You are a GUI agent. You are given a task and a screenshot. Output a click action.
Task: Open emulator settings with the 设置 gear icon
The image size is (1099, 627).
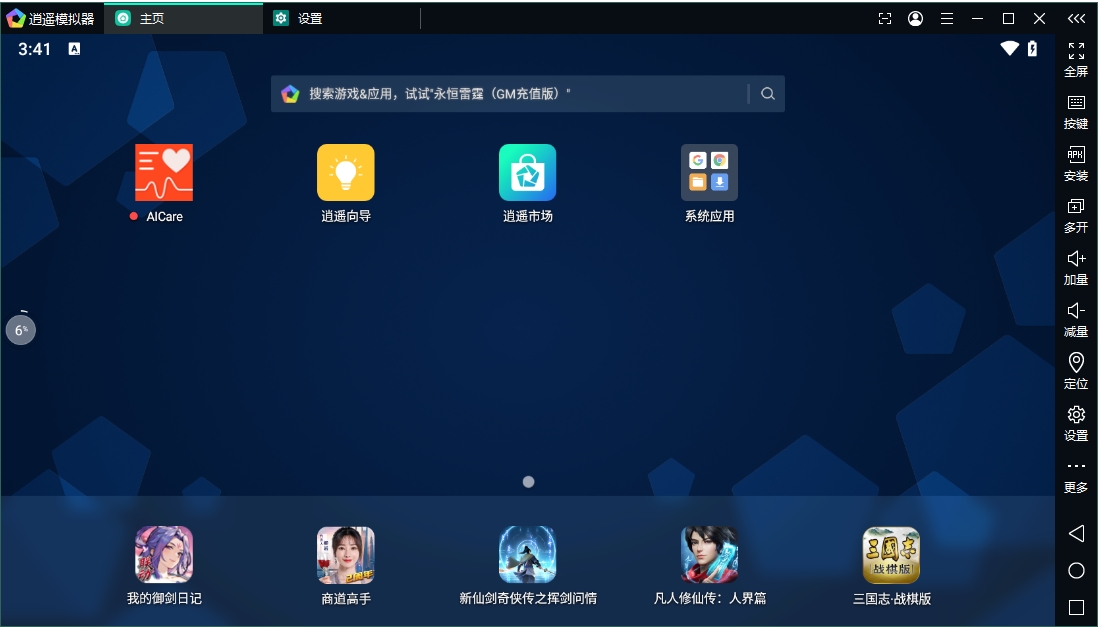(x=1076, y=420)
